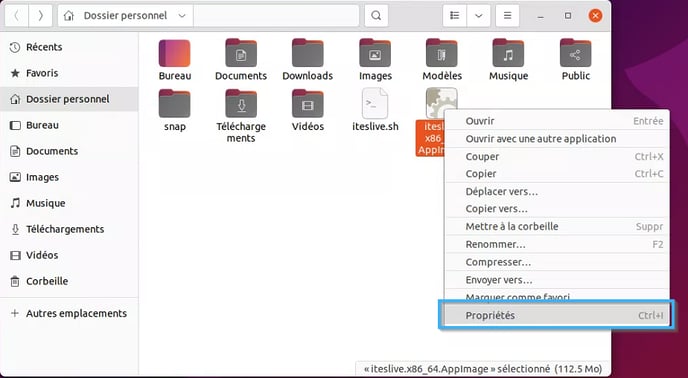The width and height of the screenshot is (688, 378).
Task: Click the search magnifier button
Action: coord(376,16)
